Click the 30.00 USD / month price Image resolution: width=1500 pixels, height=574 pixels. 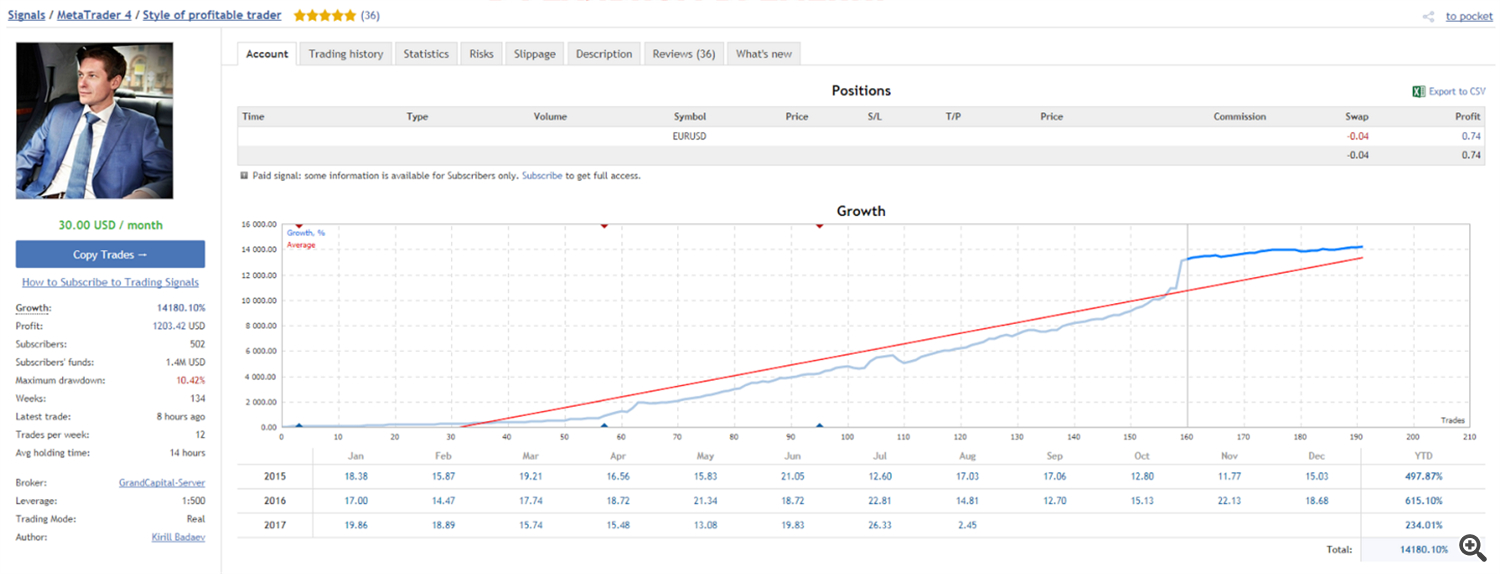110,225
